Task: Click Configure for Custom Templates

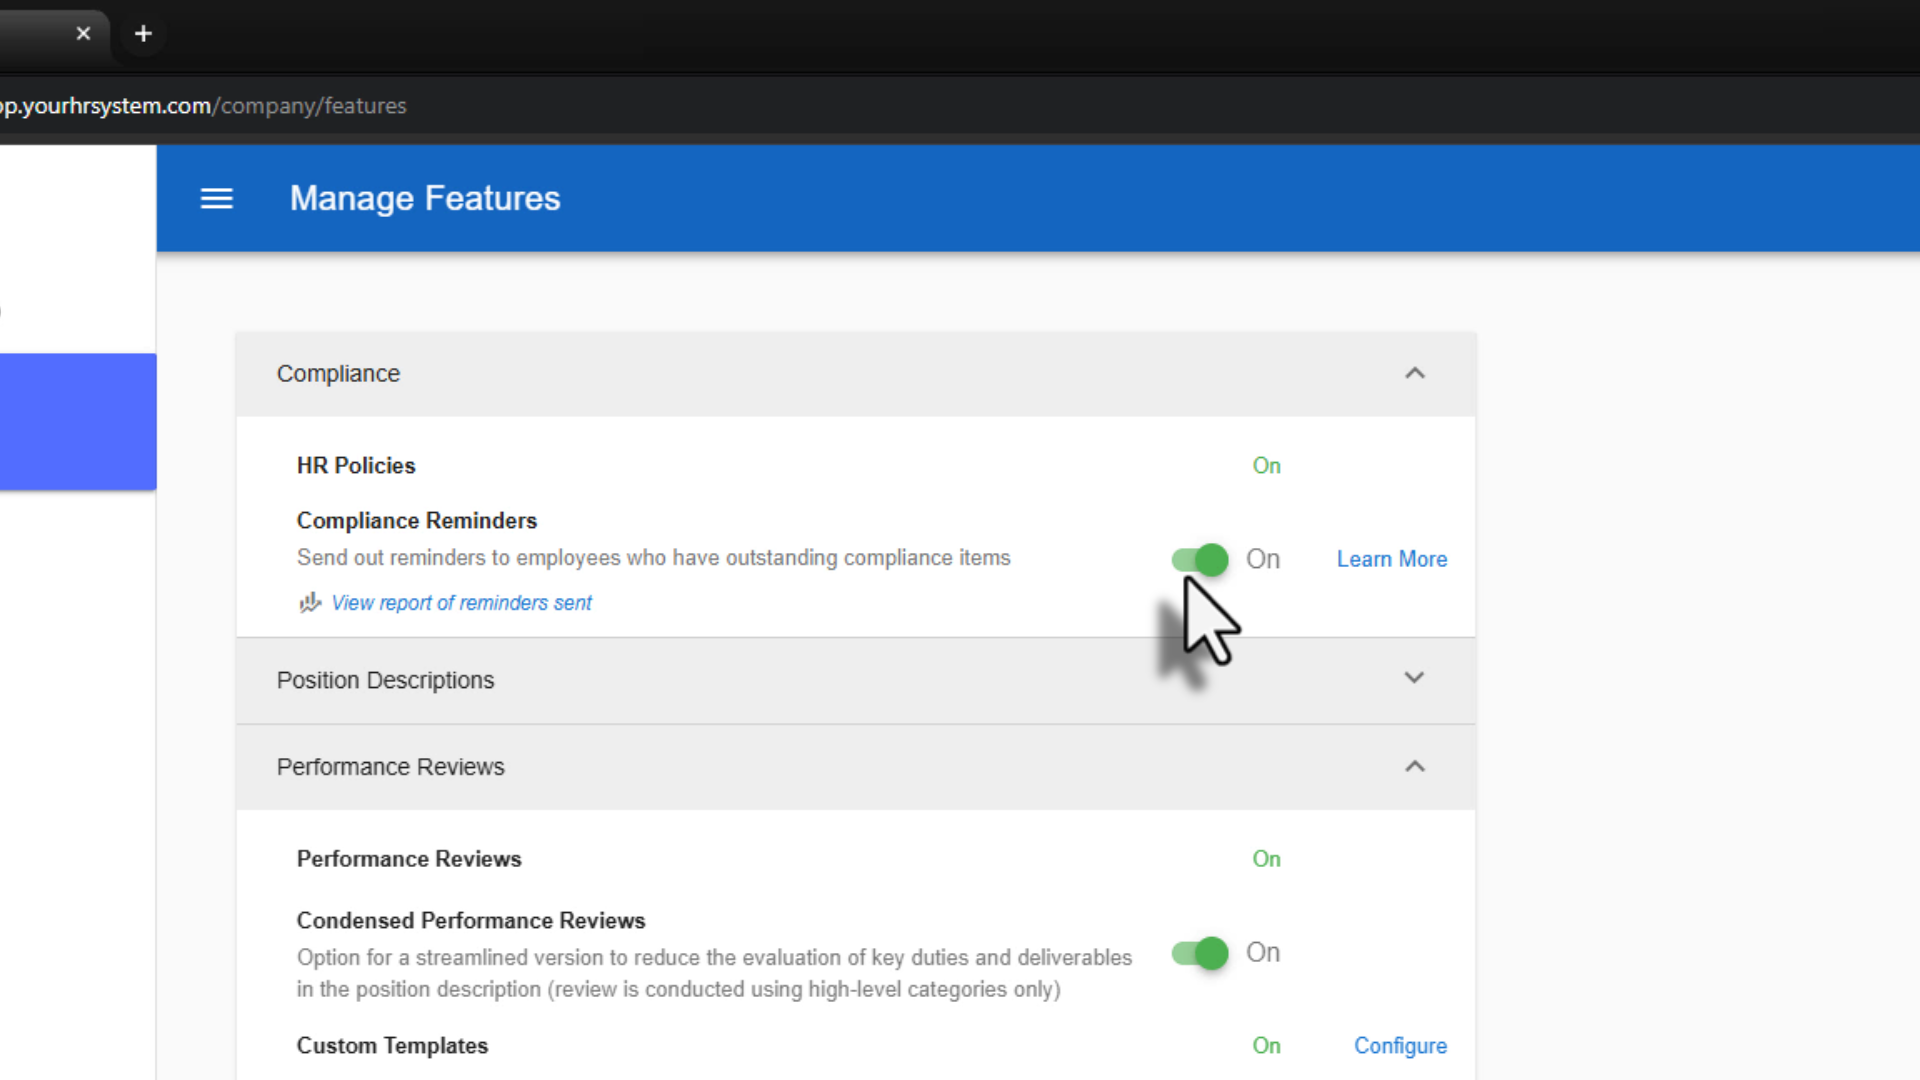Action: pos(1400,1046)
